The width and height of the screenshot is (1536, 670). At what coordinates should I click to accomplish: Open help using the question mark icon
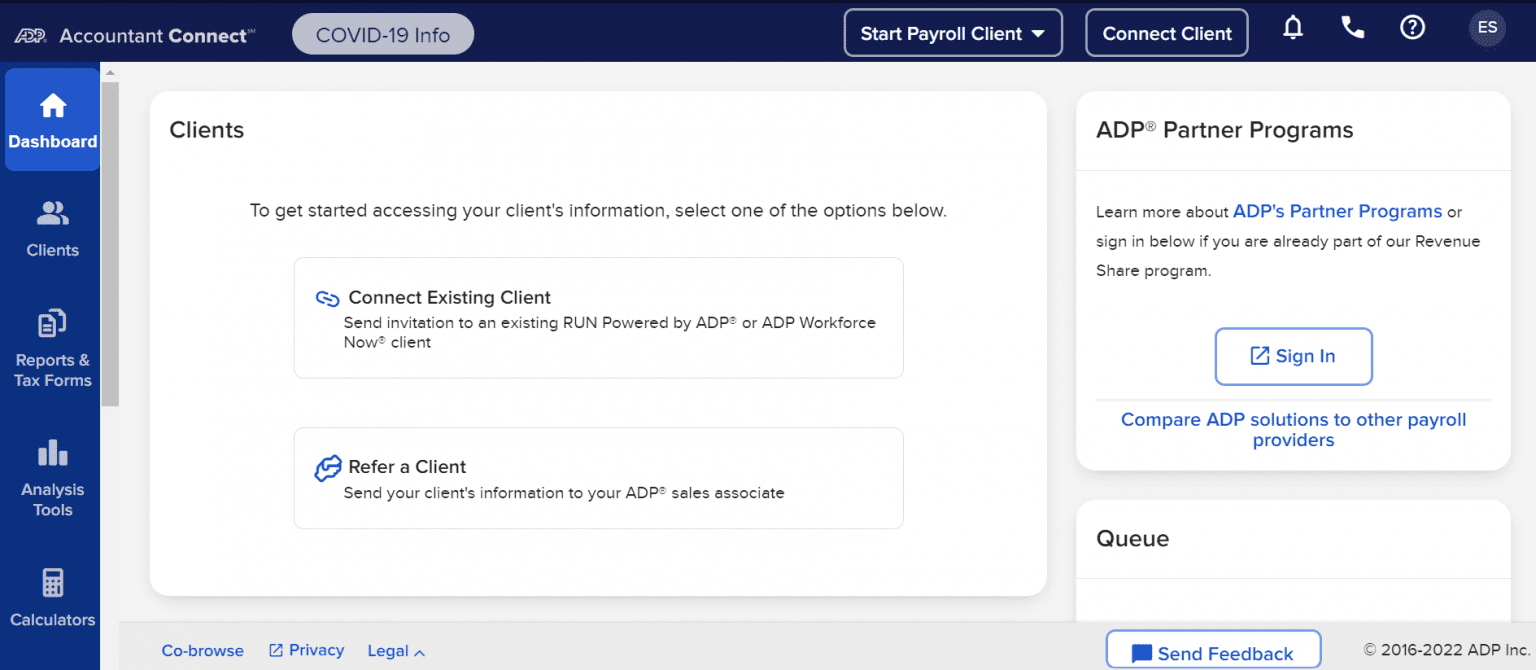[x=1412, y=28]
